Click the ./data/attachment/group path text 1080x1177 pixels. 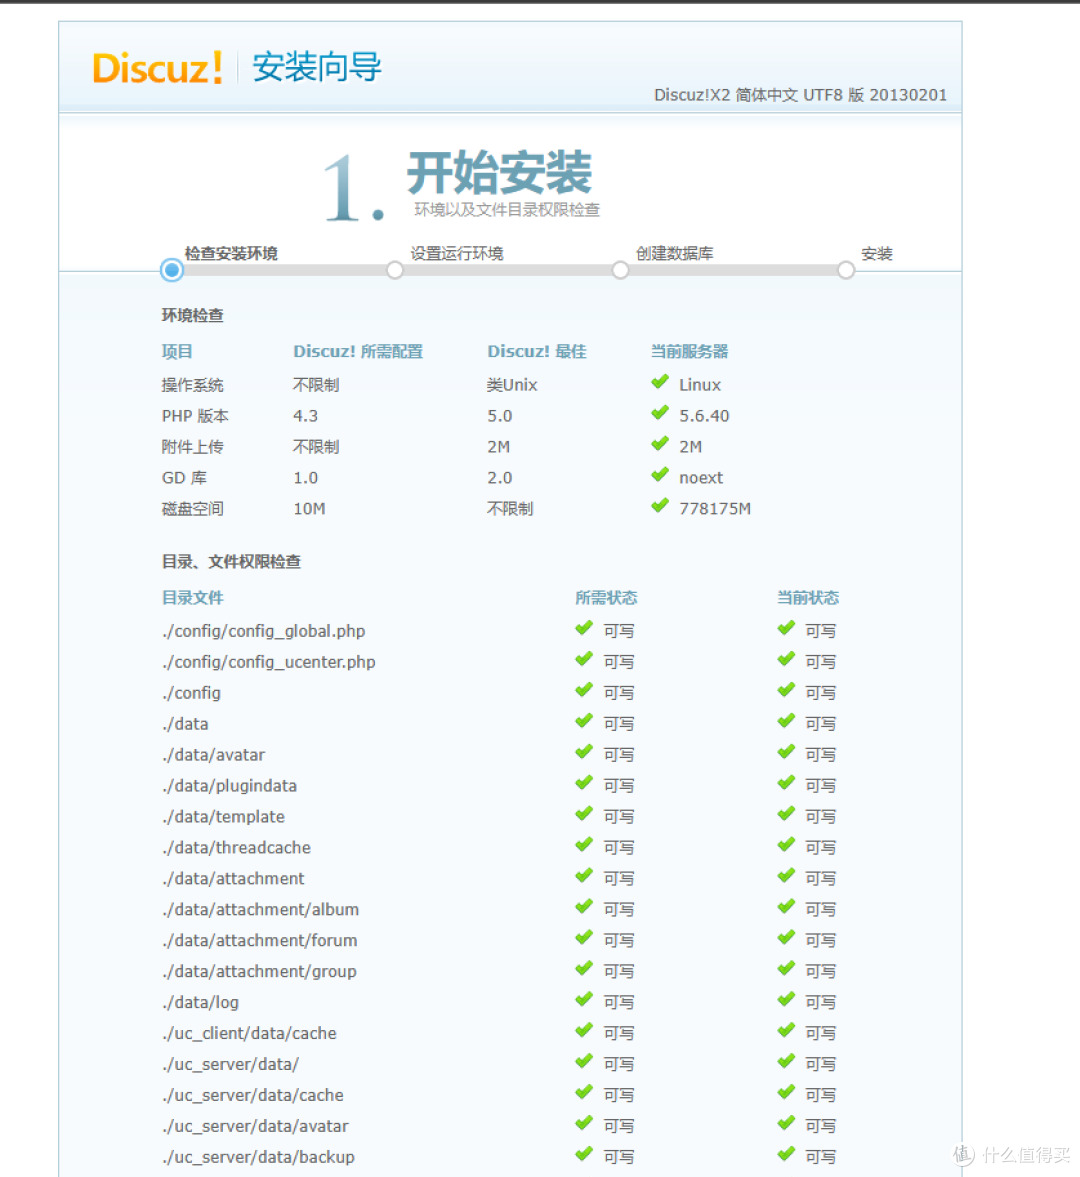(x=259, y=971)
